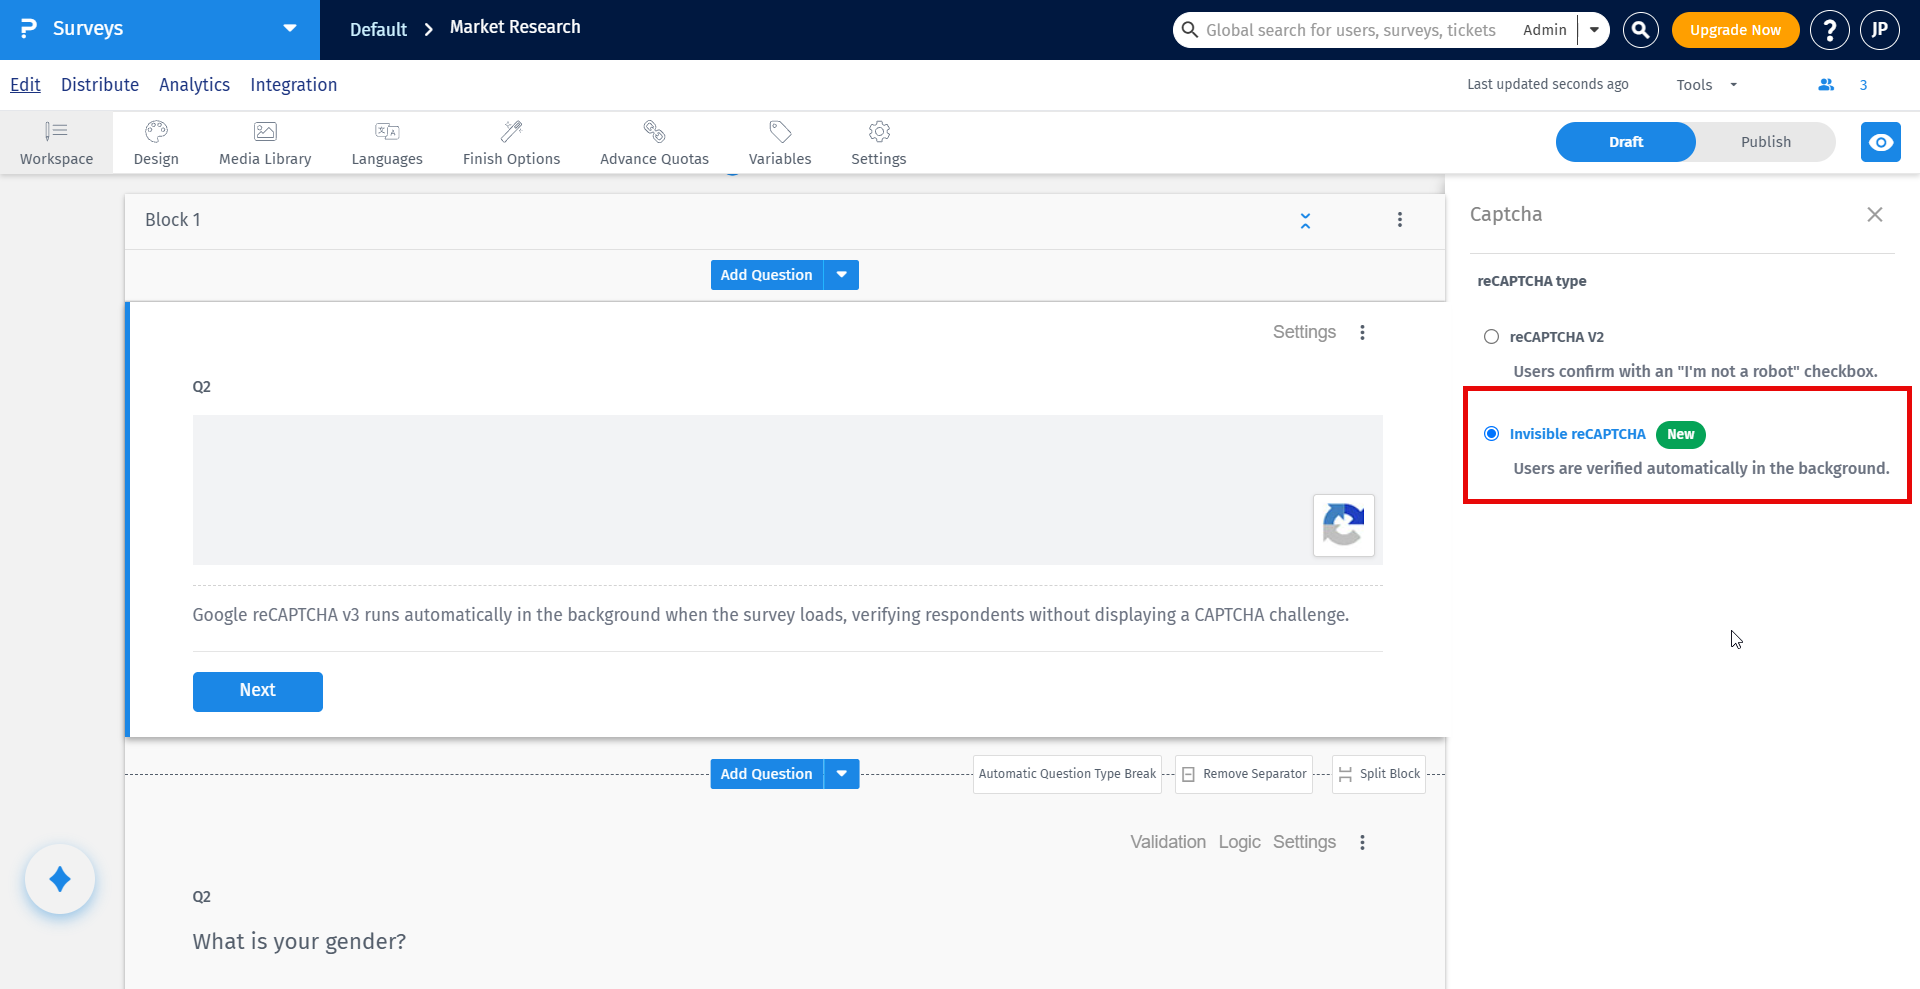The image size is (1920, 989).
Task: Open the Admin search scope dropdown
Action: click(x=1594, y=30)
